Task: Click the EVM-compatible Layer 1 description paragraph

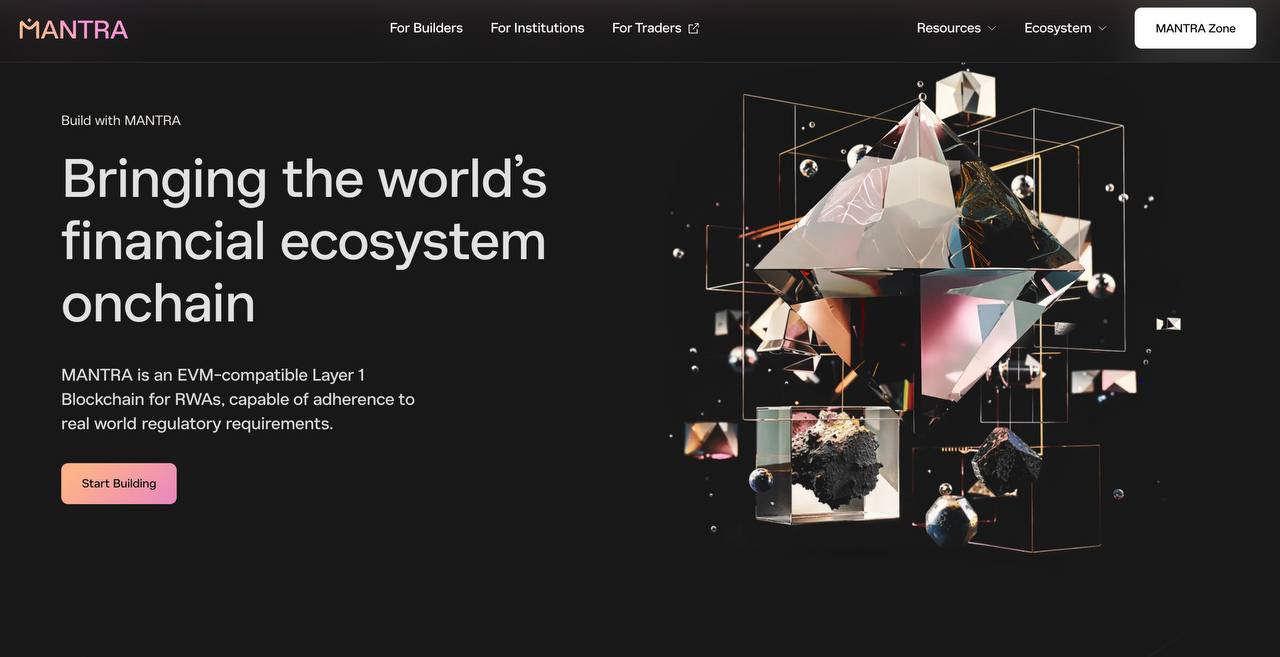Action: point(238,399)
